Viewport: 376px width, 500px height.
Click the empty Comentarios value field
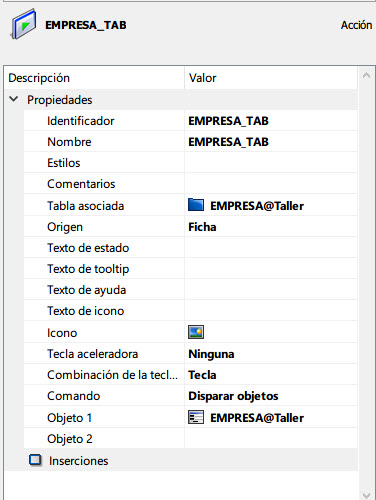click(x=271, y=184)
